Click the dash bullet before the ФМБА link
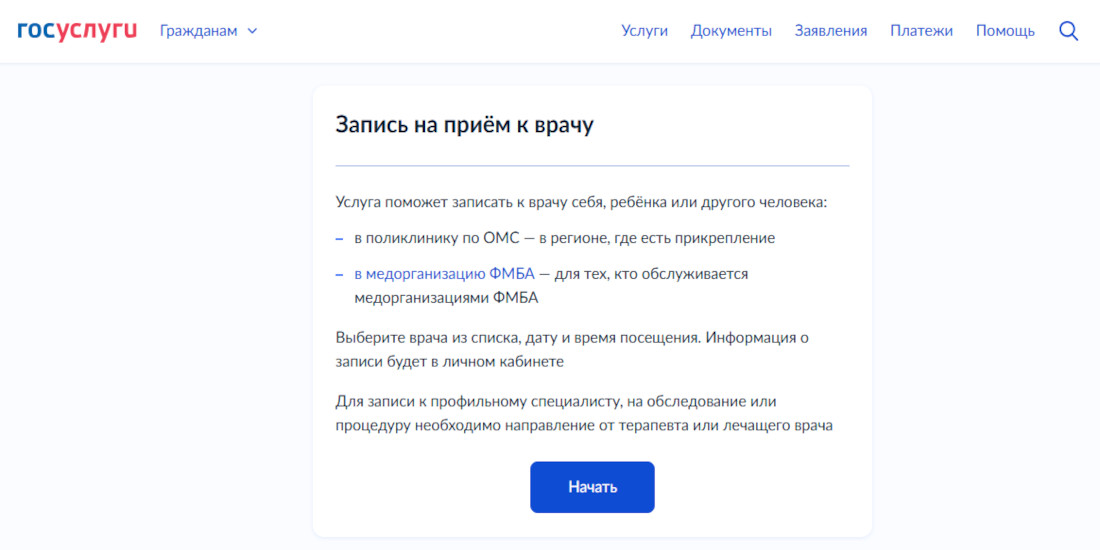Screen dimensions: 1100x550 coord(339,273)
